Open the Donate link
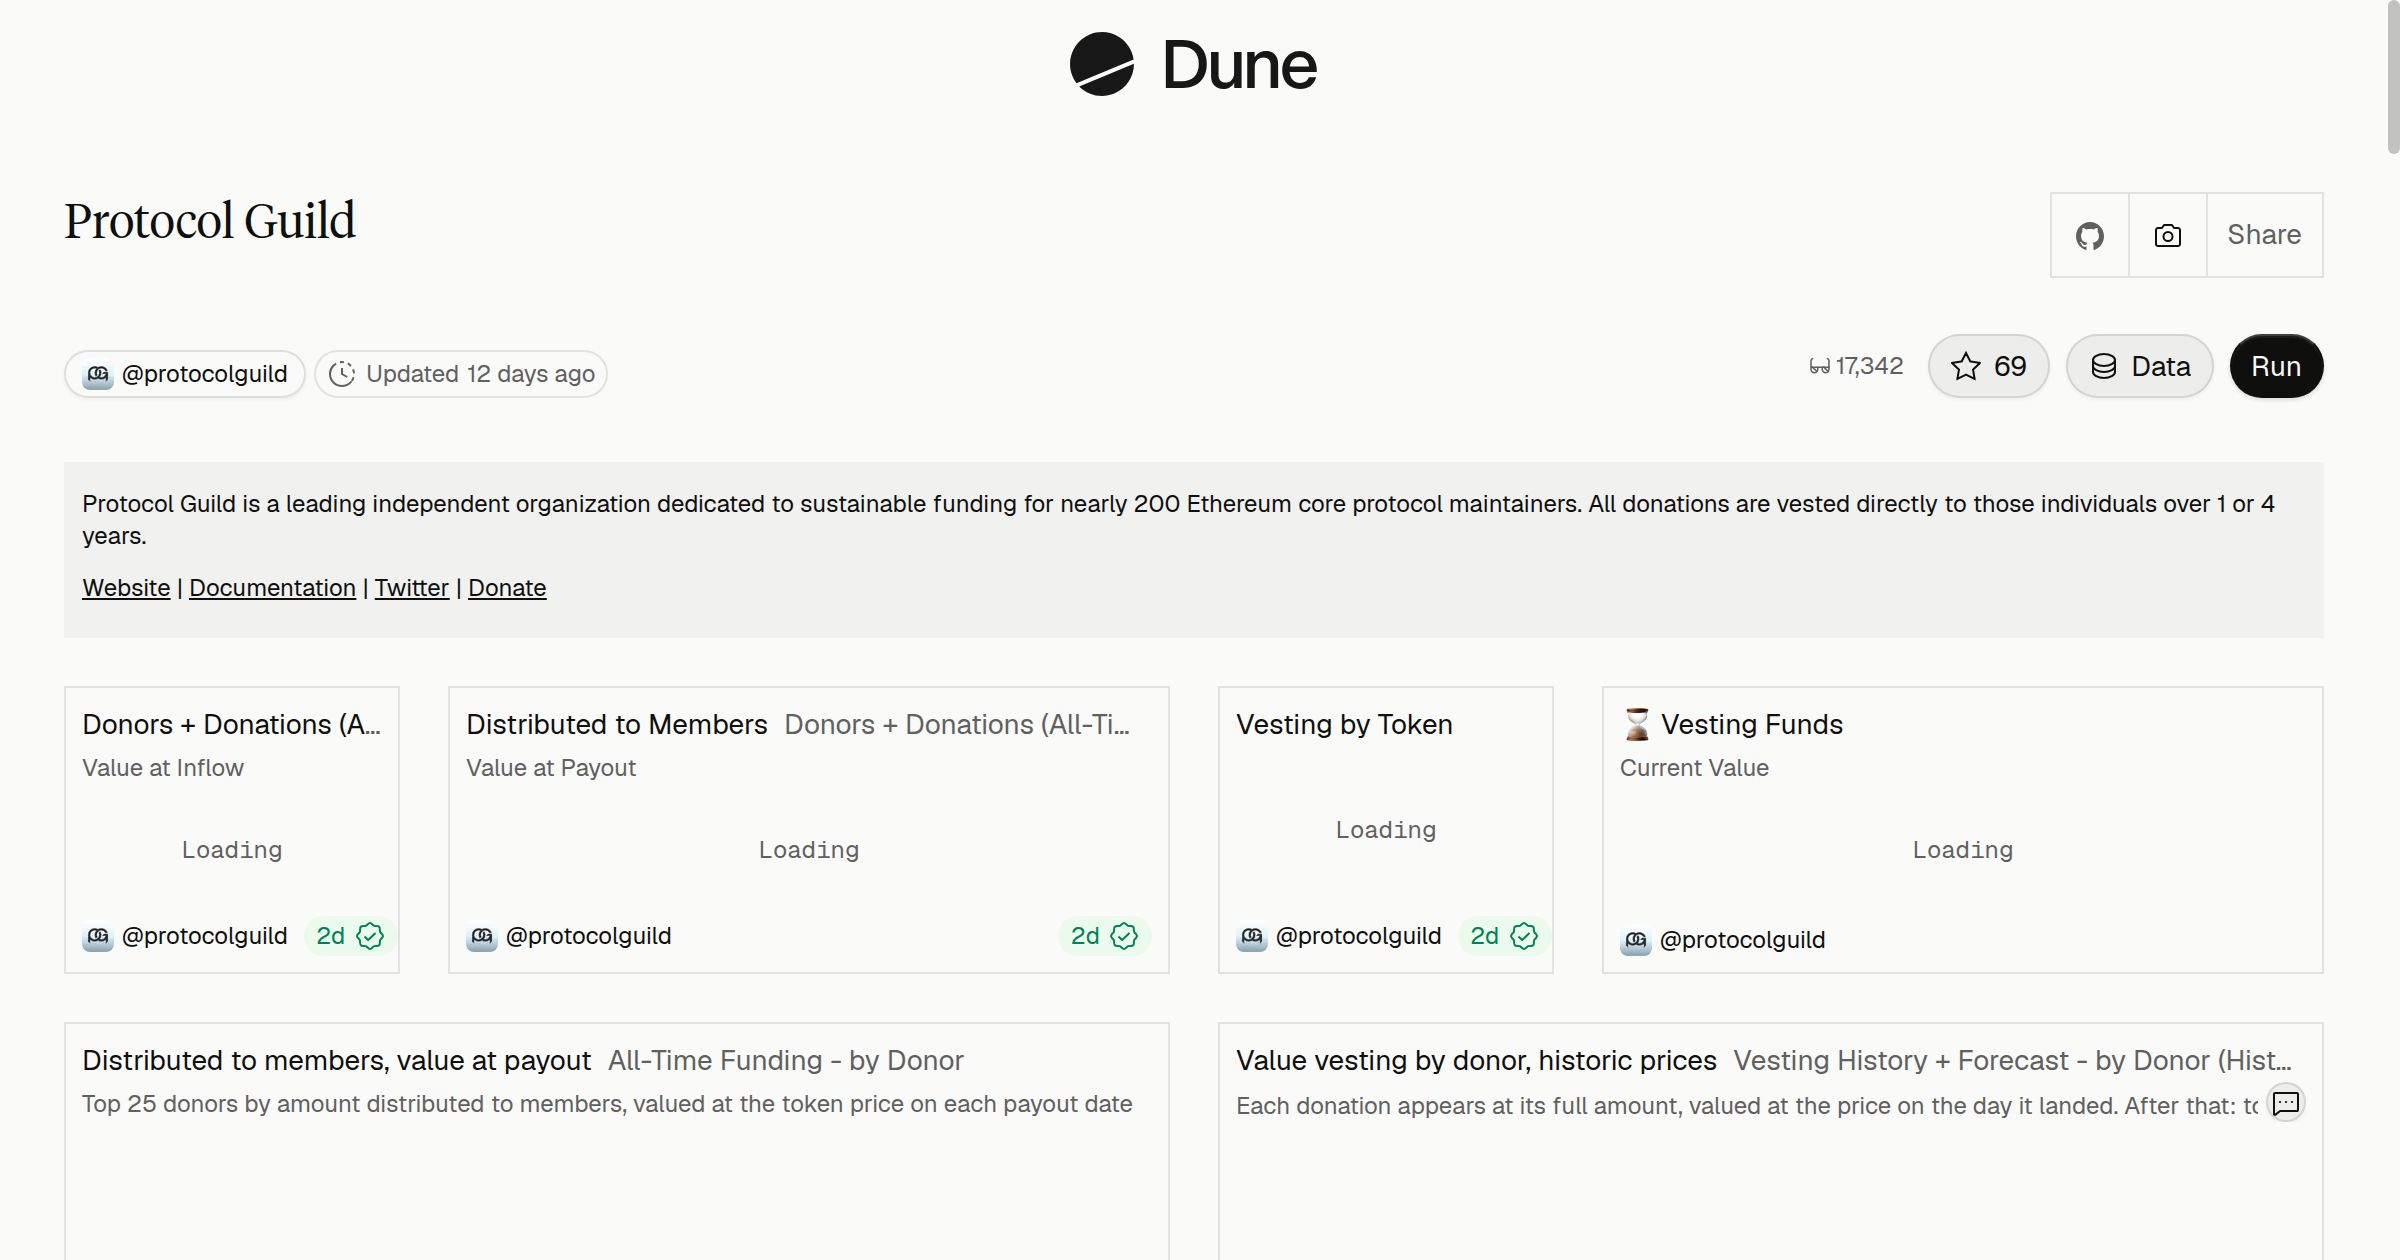Screen dimensions: 2400x1260 [507, 588]
